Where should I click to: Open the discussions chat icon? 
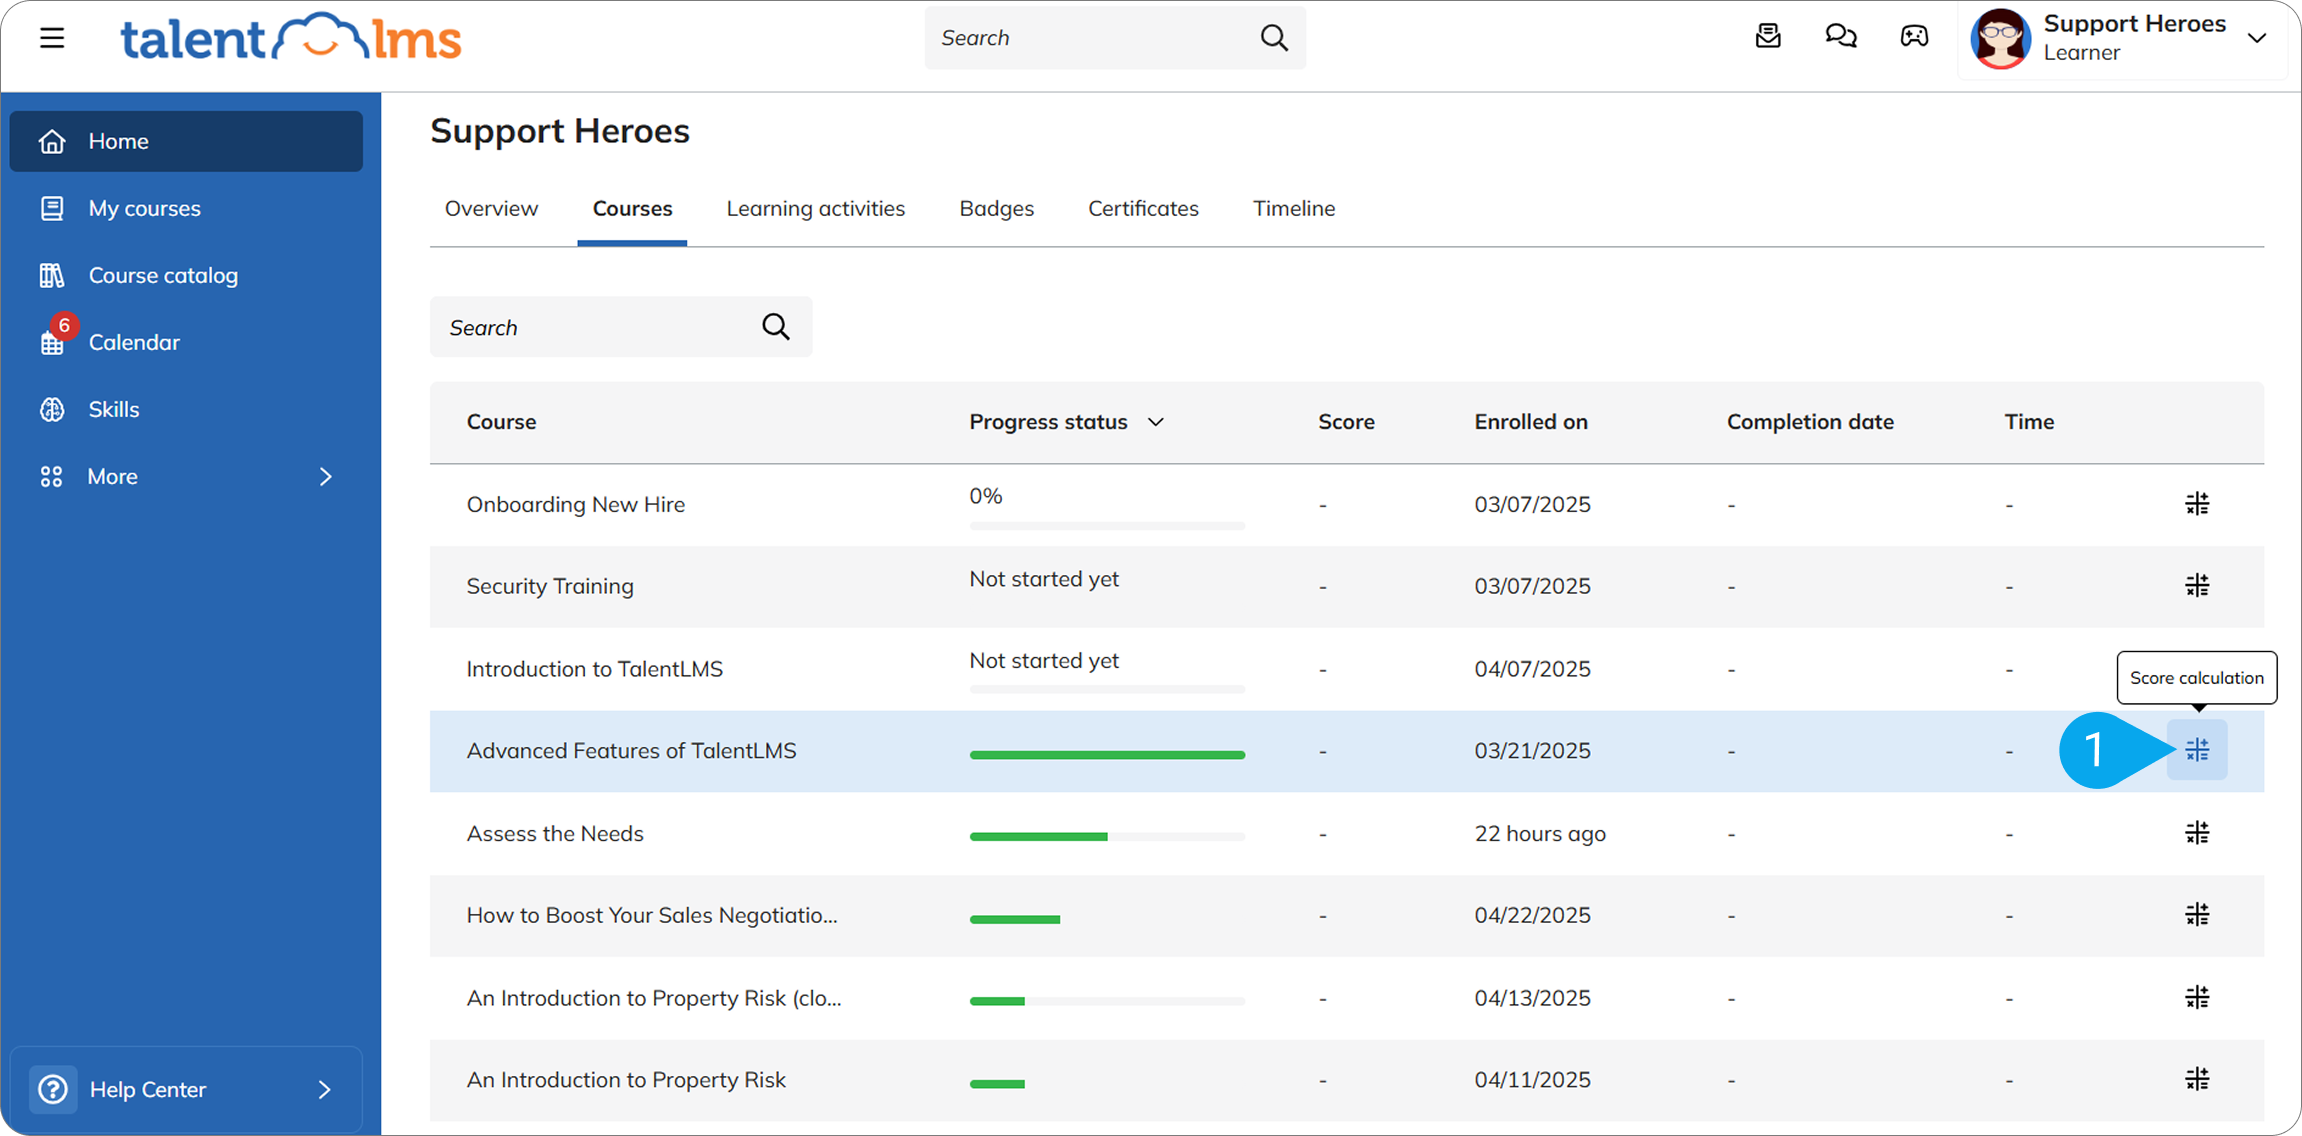point(1841,37)
